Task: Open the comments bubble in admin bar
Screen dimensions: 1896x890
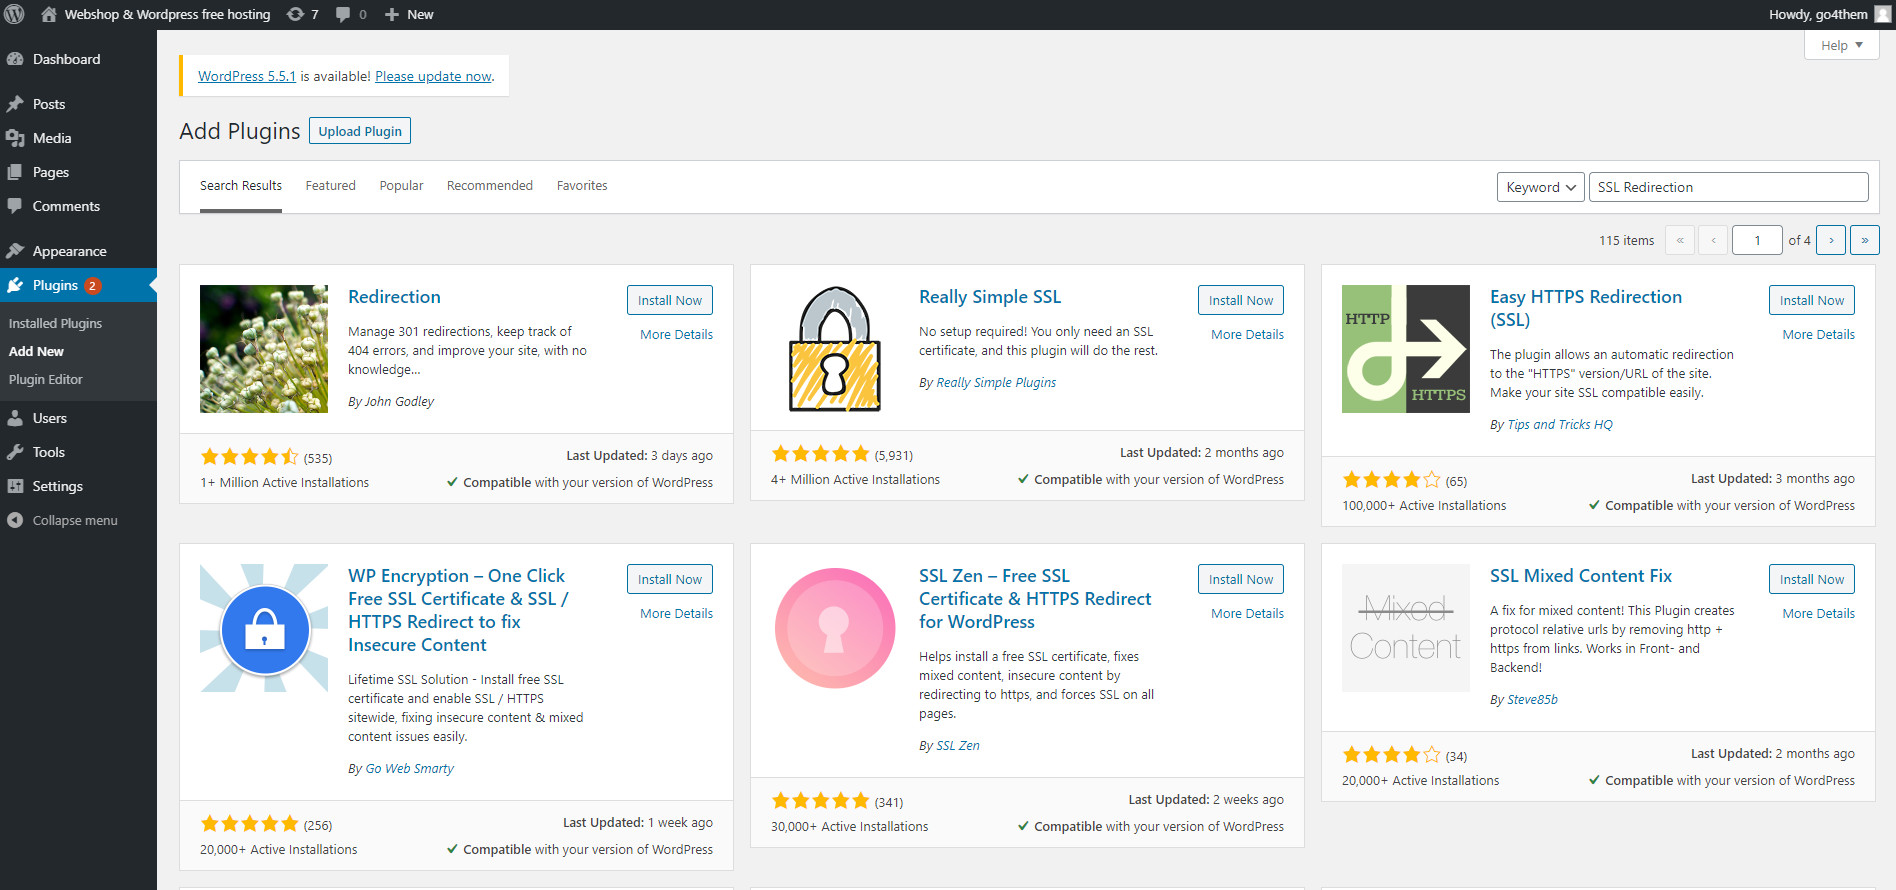Action: coord(350,14)
